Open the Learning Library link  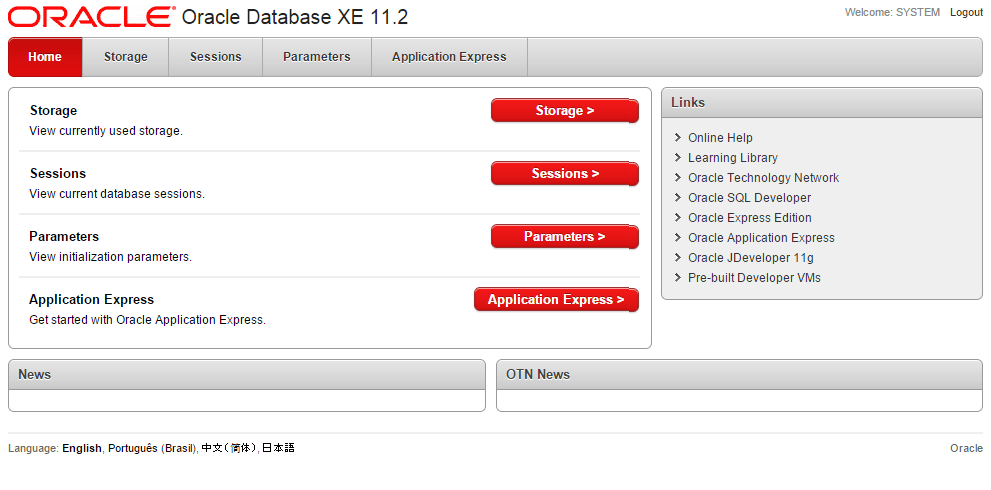click(x=733, y=158)
